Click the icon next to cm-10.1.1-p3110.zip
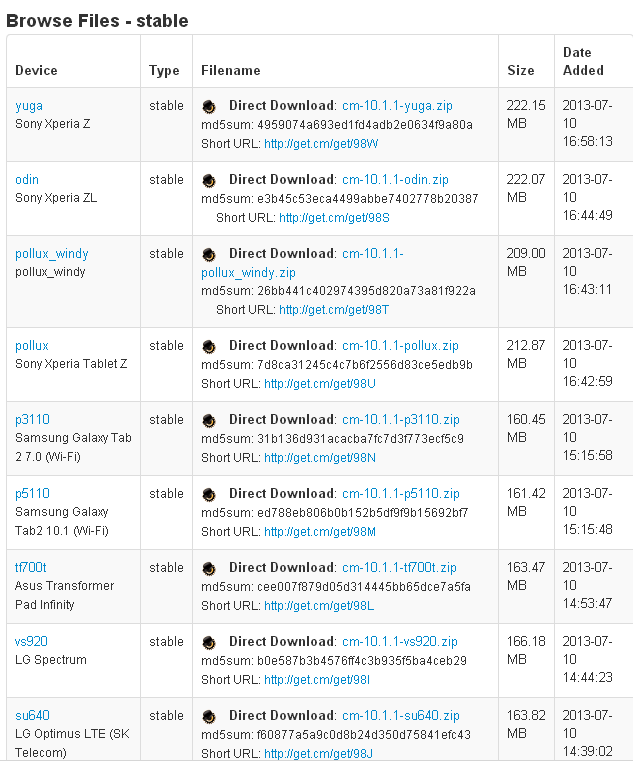 [x=209, y=420]
